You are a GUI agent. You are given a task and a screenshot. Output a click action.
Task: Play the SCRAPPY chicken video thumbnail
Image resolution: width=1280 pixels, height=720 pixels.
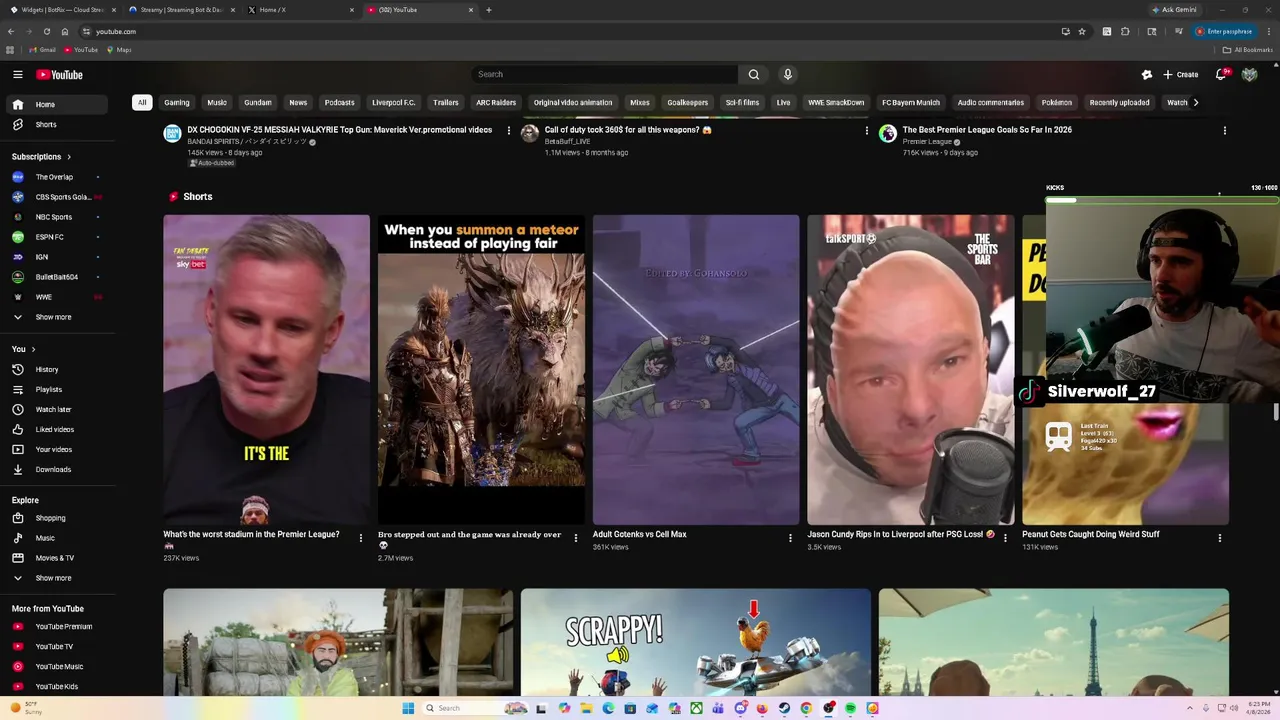tap(696, 642)
